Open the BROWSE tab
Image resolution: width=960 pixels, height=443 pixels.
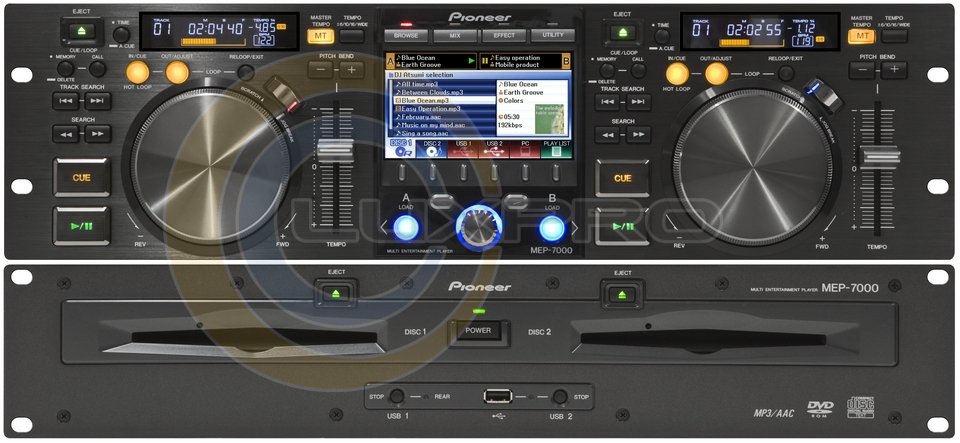(406, 34)
